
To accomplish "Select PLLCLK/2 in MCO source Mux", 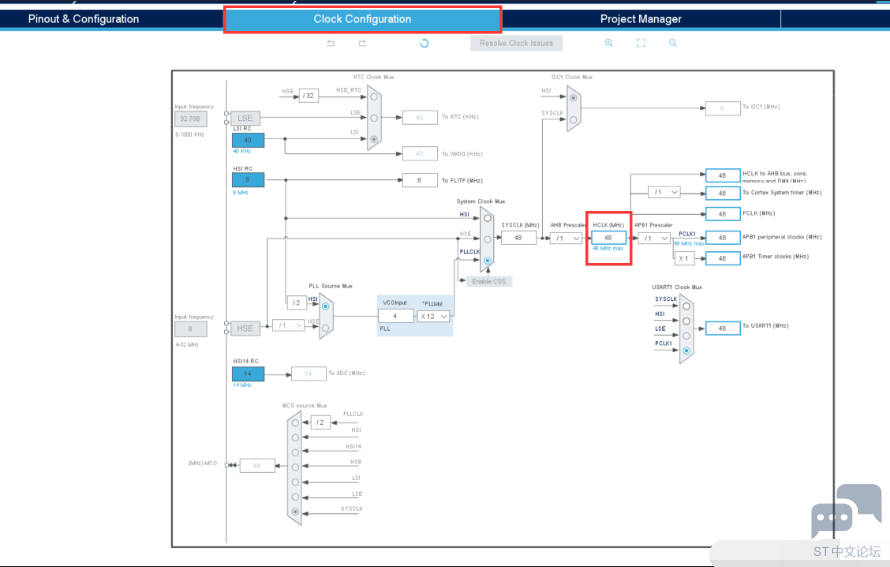I will tap(295, 423).
